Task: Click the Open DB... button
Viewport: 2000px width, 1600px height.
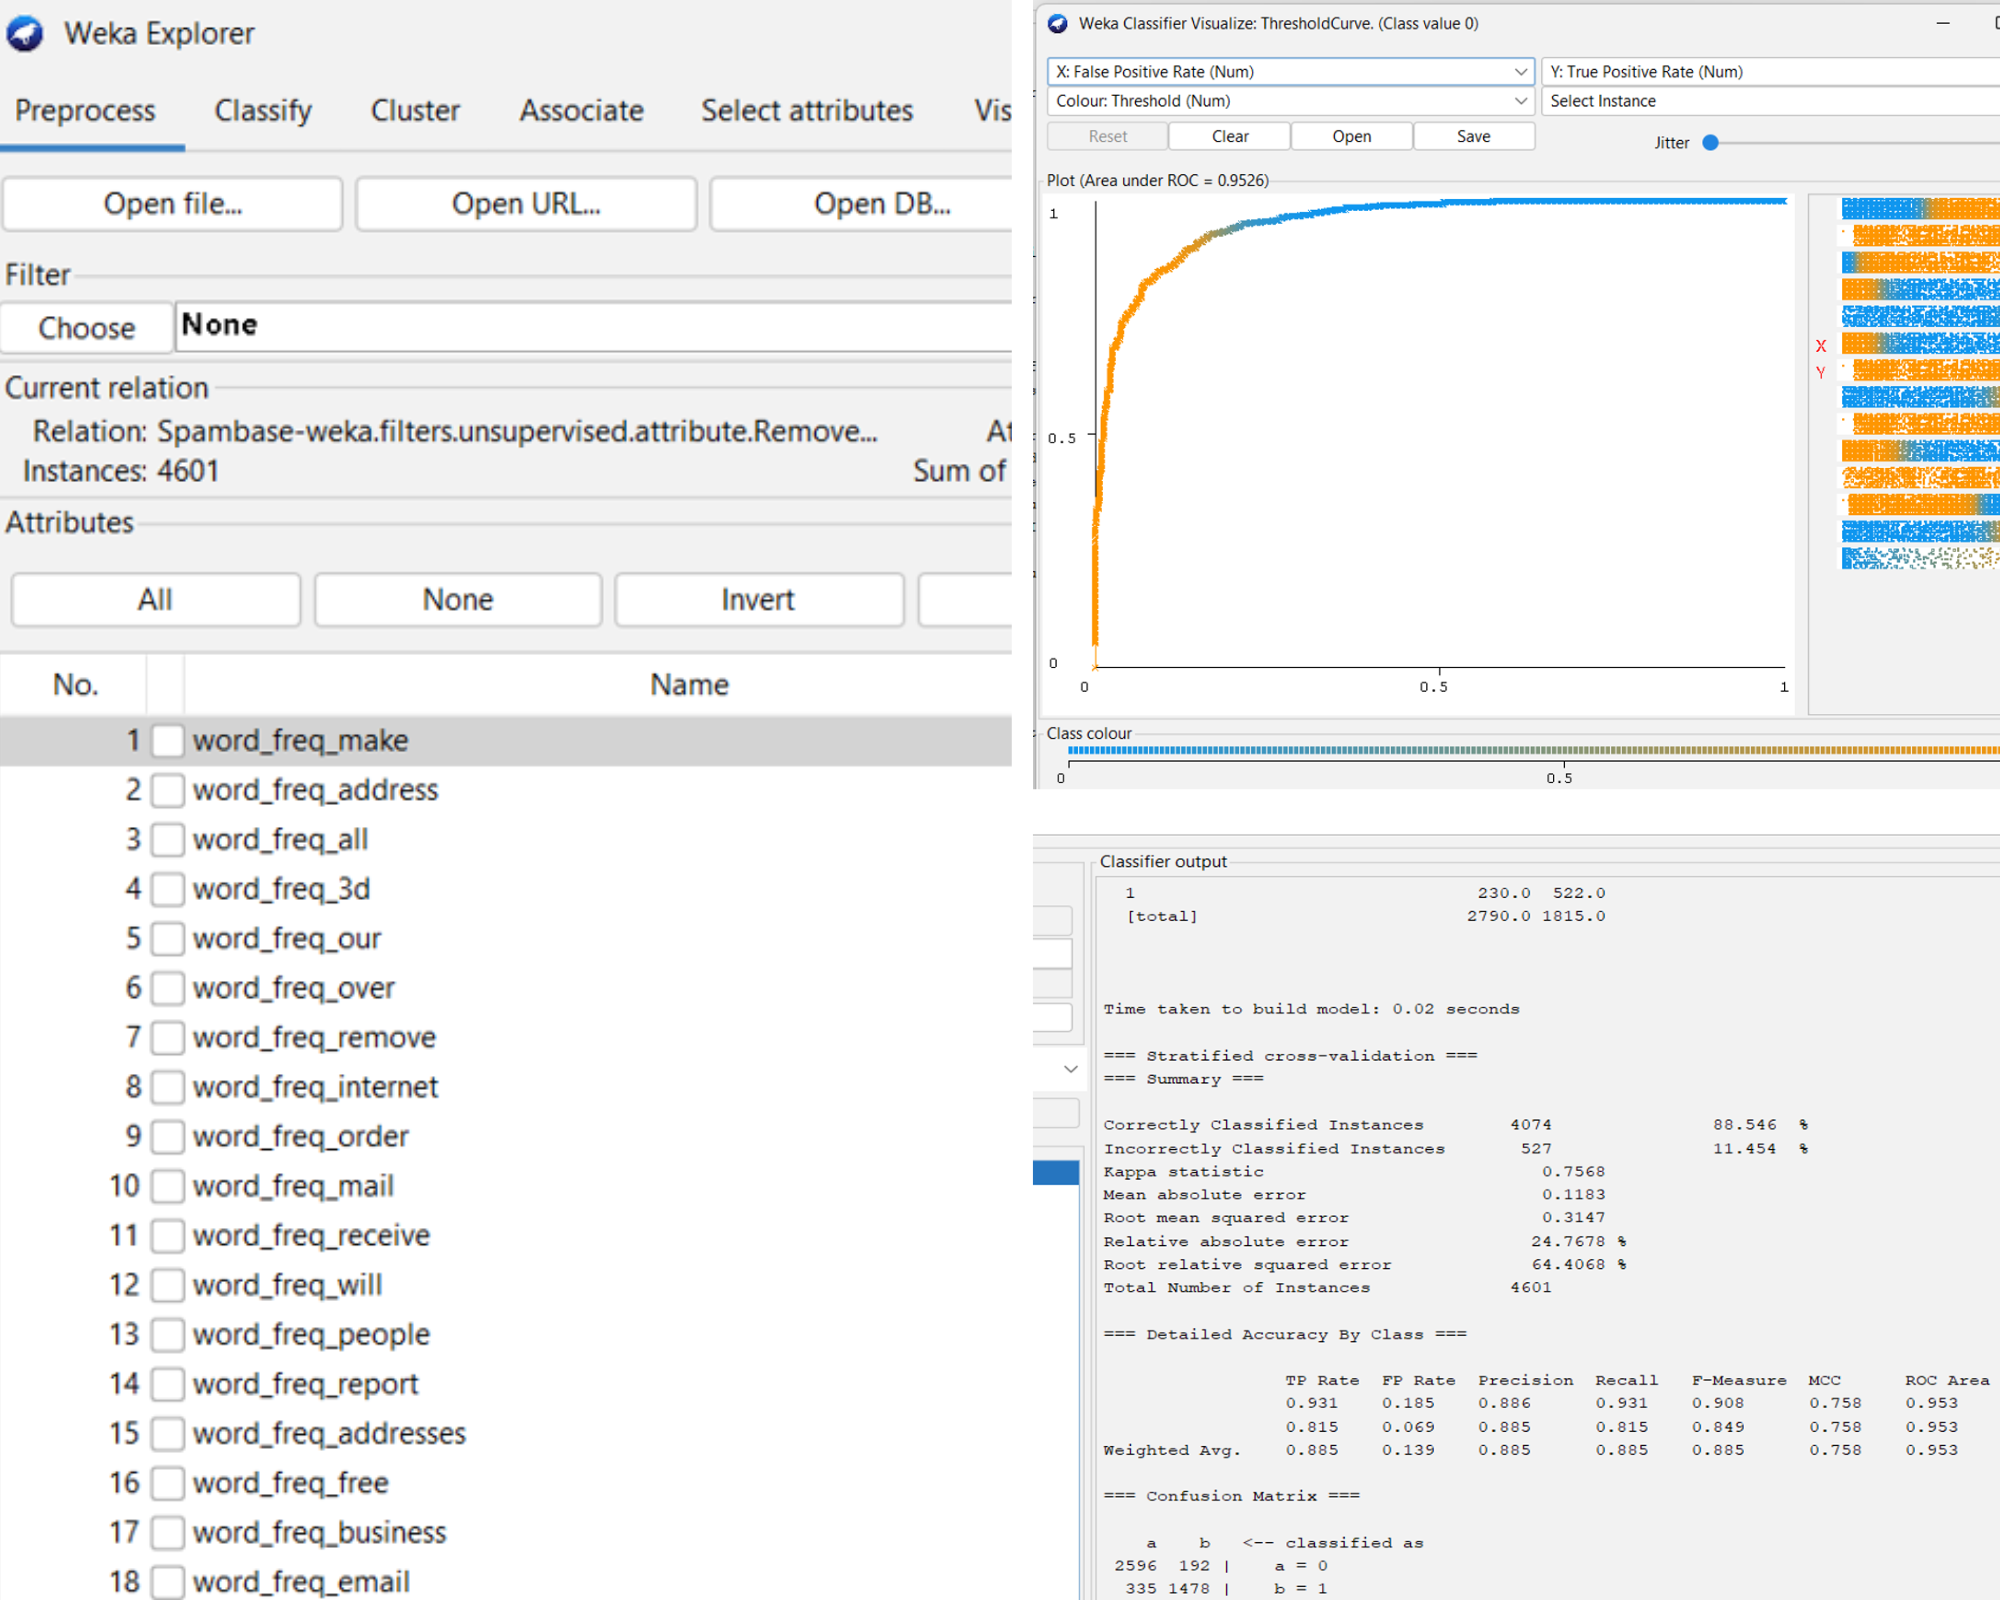Action: tap(862, 204)
